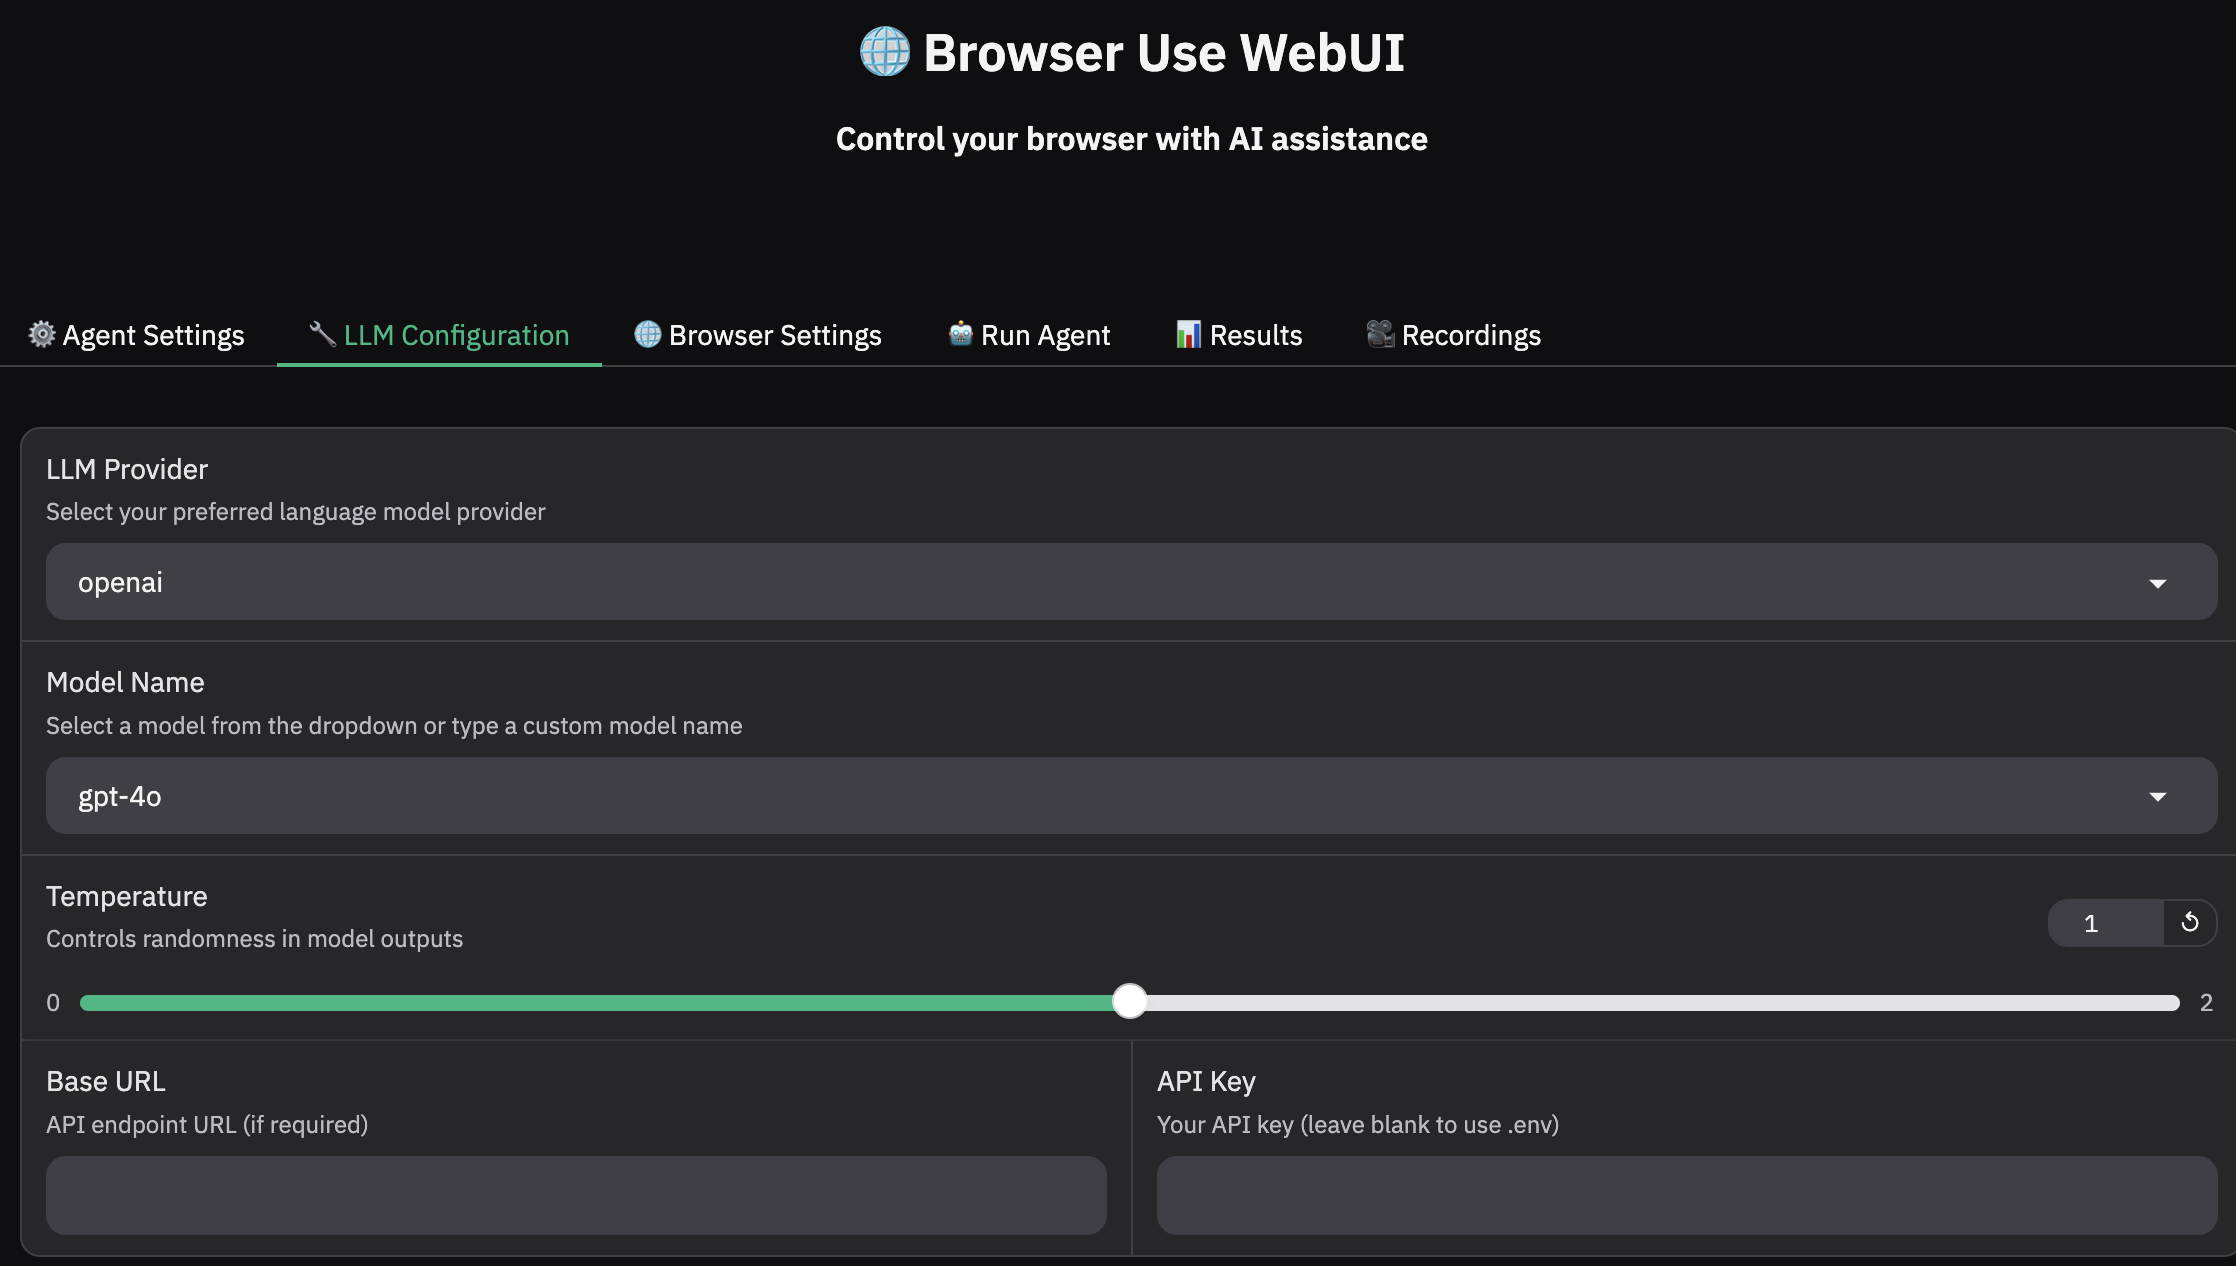Click the globe icon beside Browser Settings
Image resolution: width=2236 pixels, height=1266 pixels.
point(648,334)
